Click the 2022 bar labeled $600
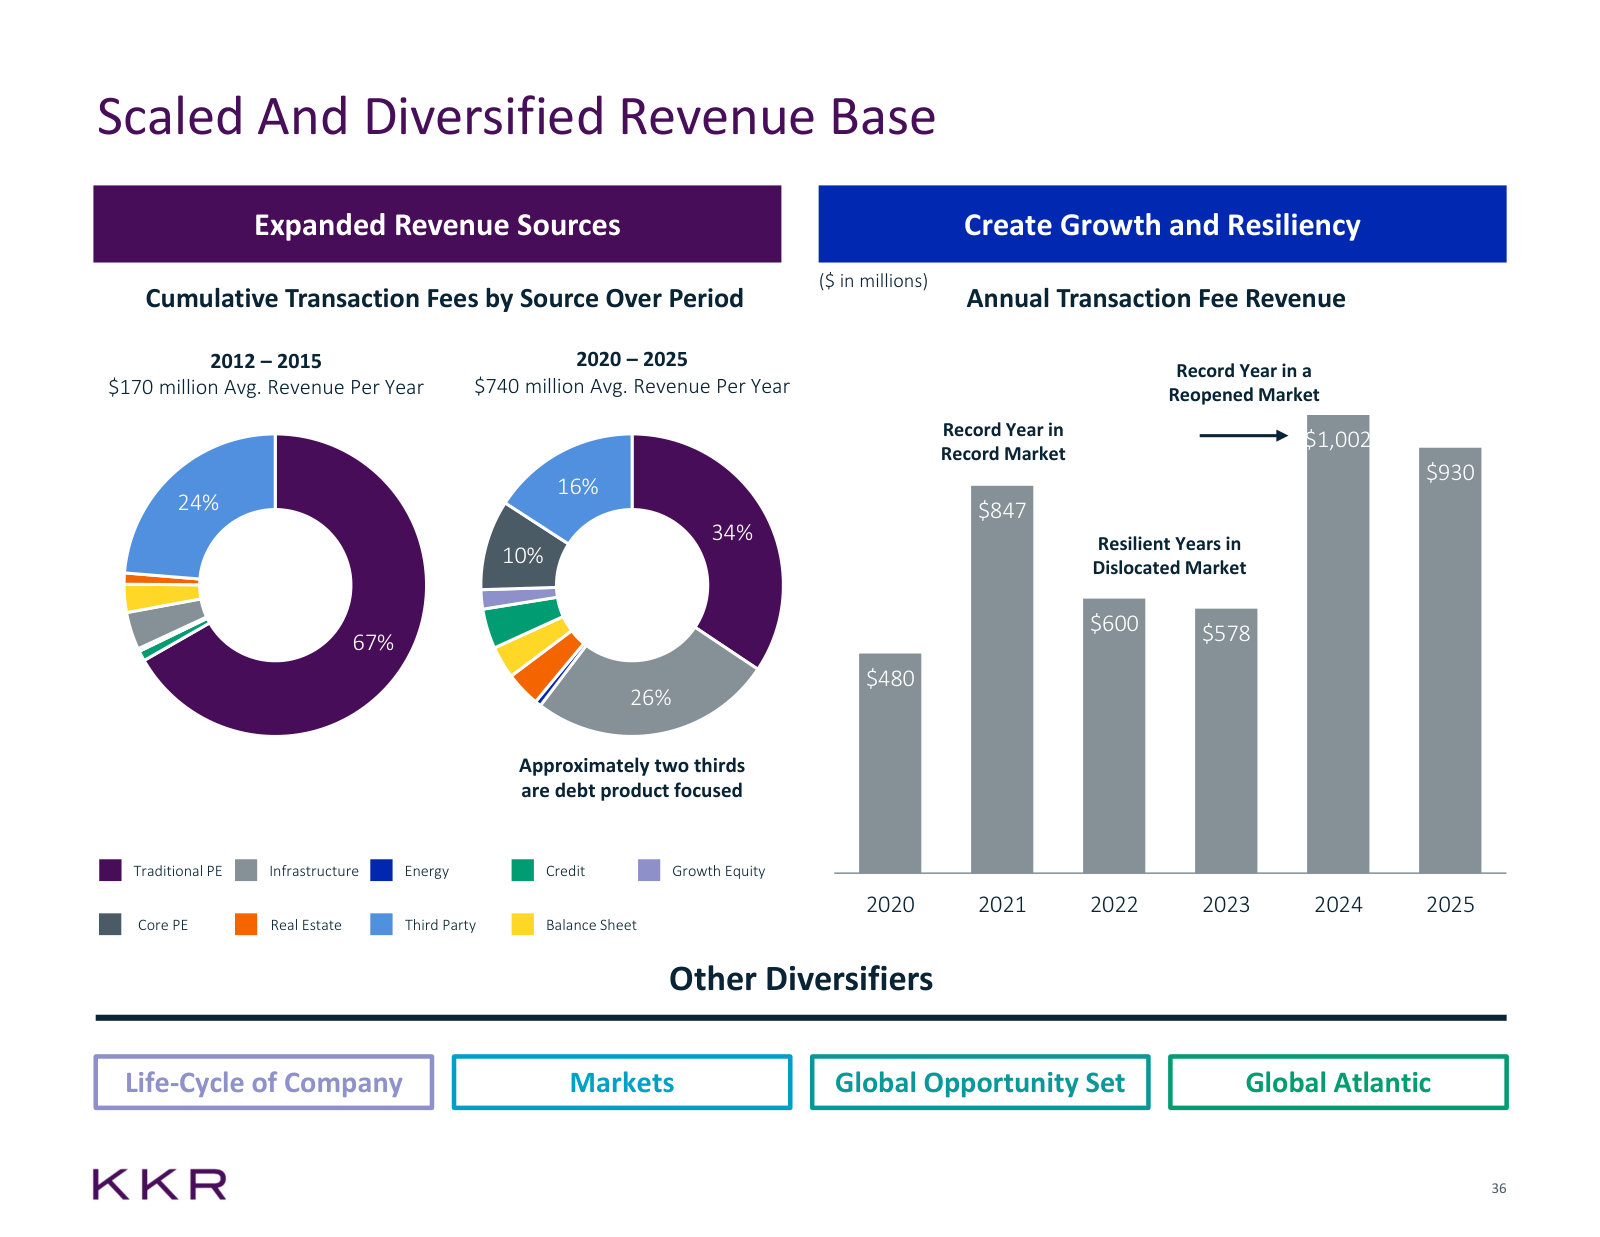 [1114, 736]
